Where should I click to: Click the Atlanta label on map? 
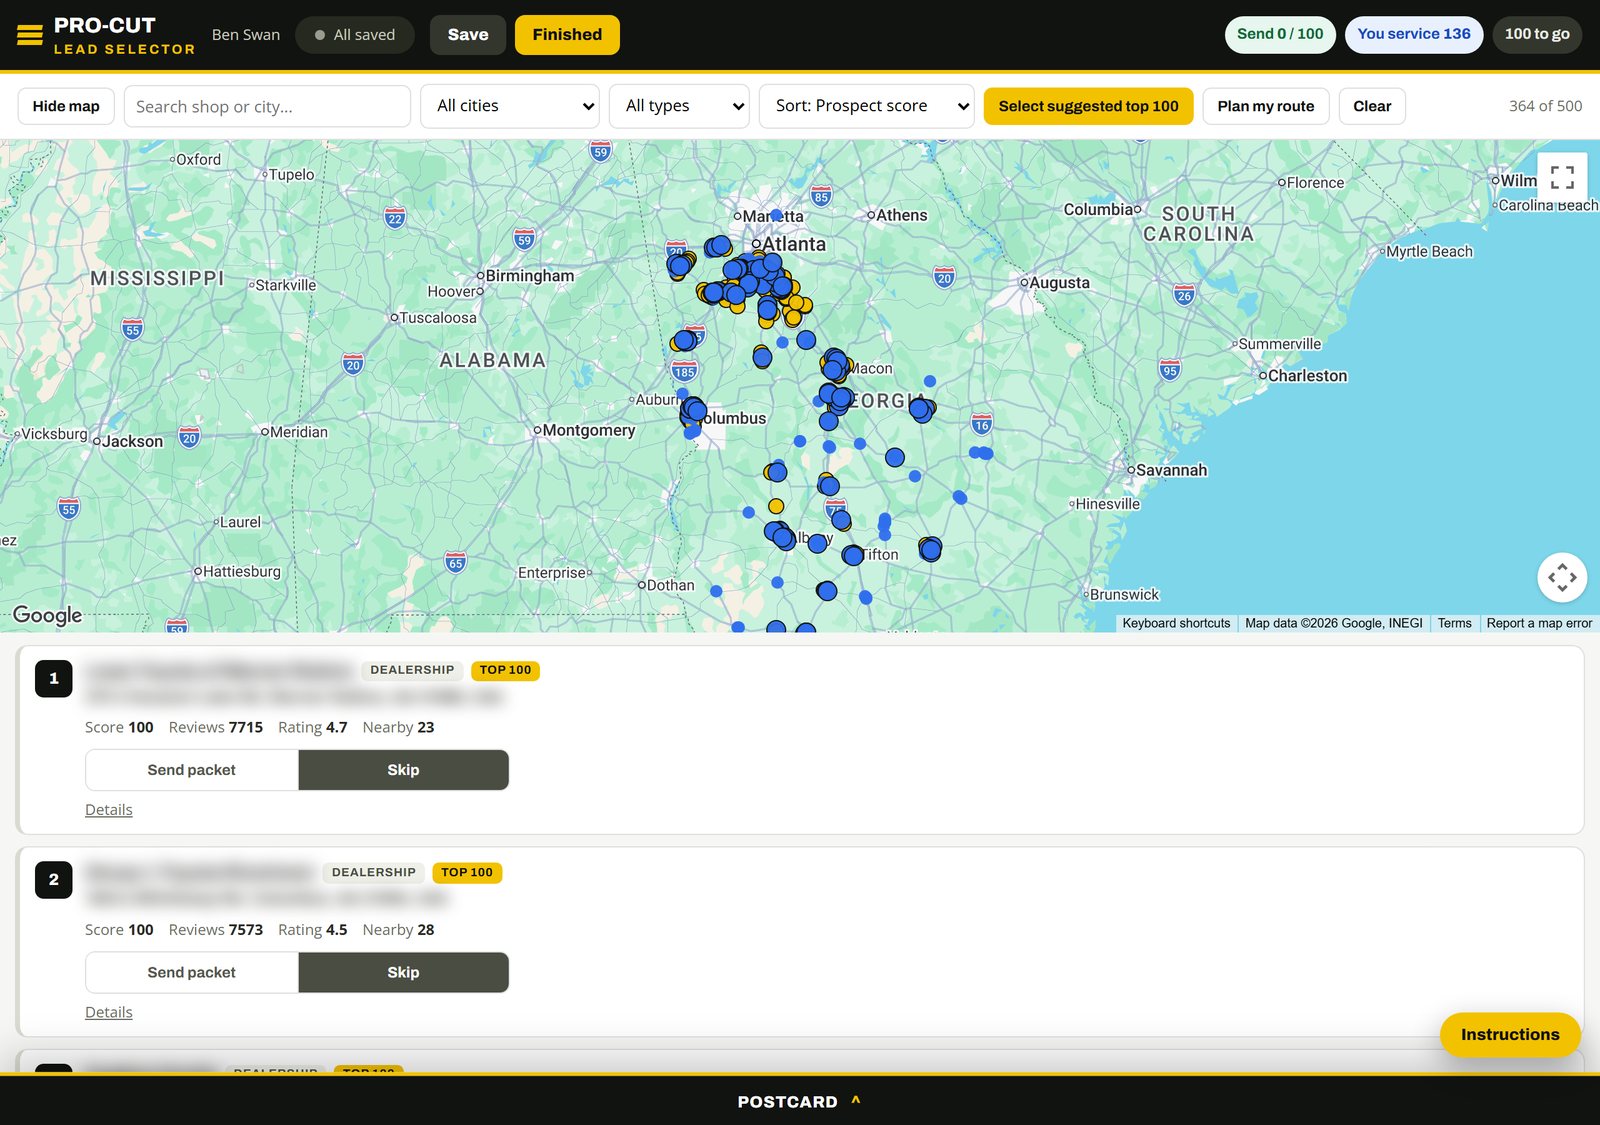tap(794, 244)
